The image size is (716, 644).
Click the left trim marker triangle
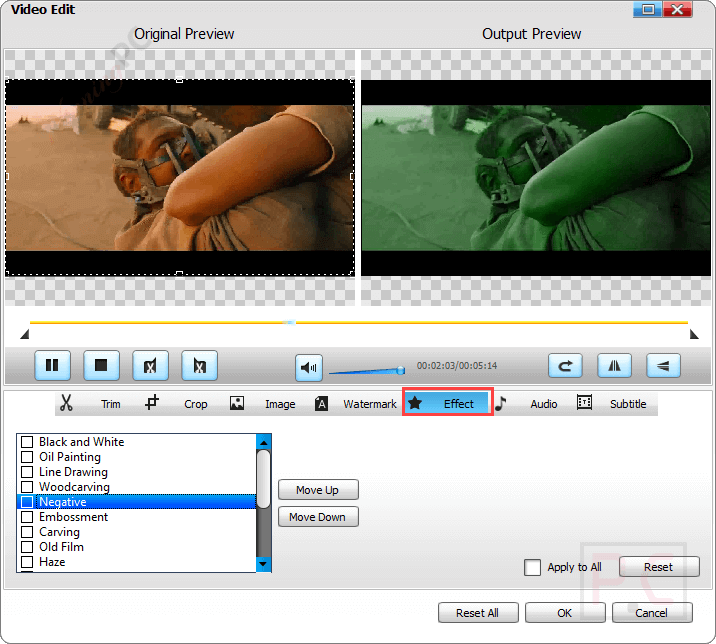click(x=25, y=334)
